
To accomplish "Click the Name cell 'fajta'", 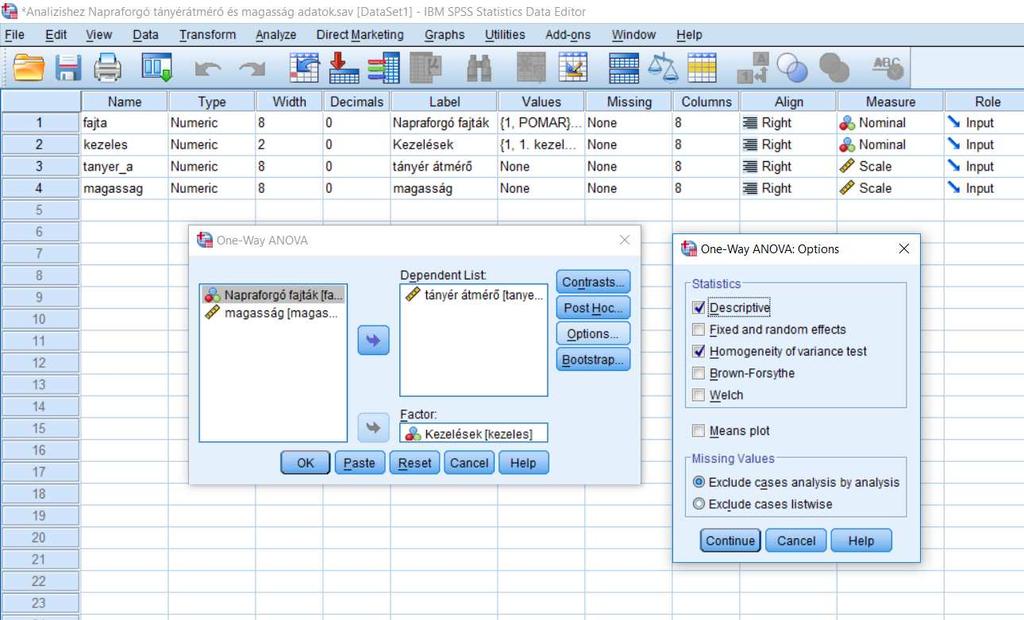I will coord(124,122).
